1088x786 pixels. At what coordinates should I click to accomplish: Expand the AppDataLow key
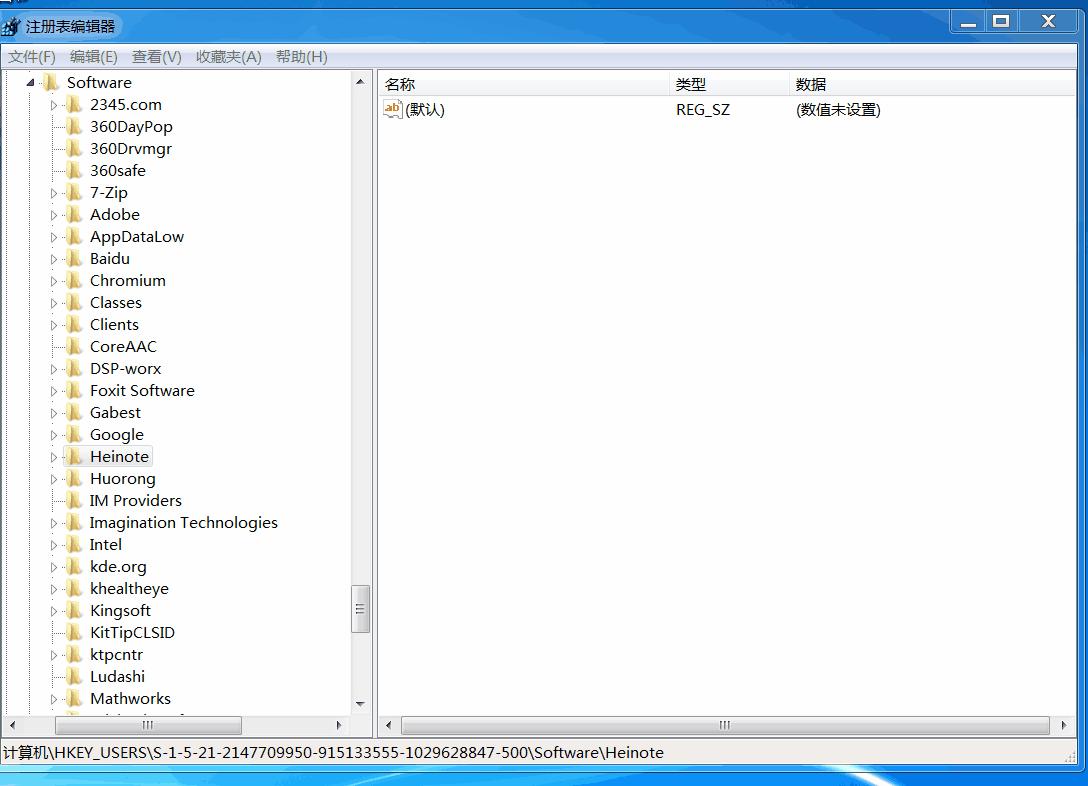53,237
